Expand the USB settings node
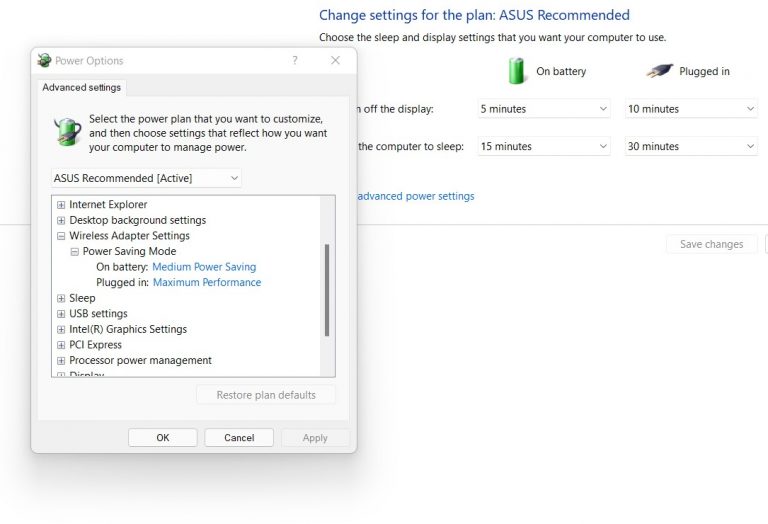 click(x=61, y=314)
